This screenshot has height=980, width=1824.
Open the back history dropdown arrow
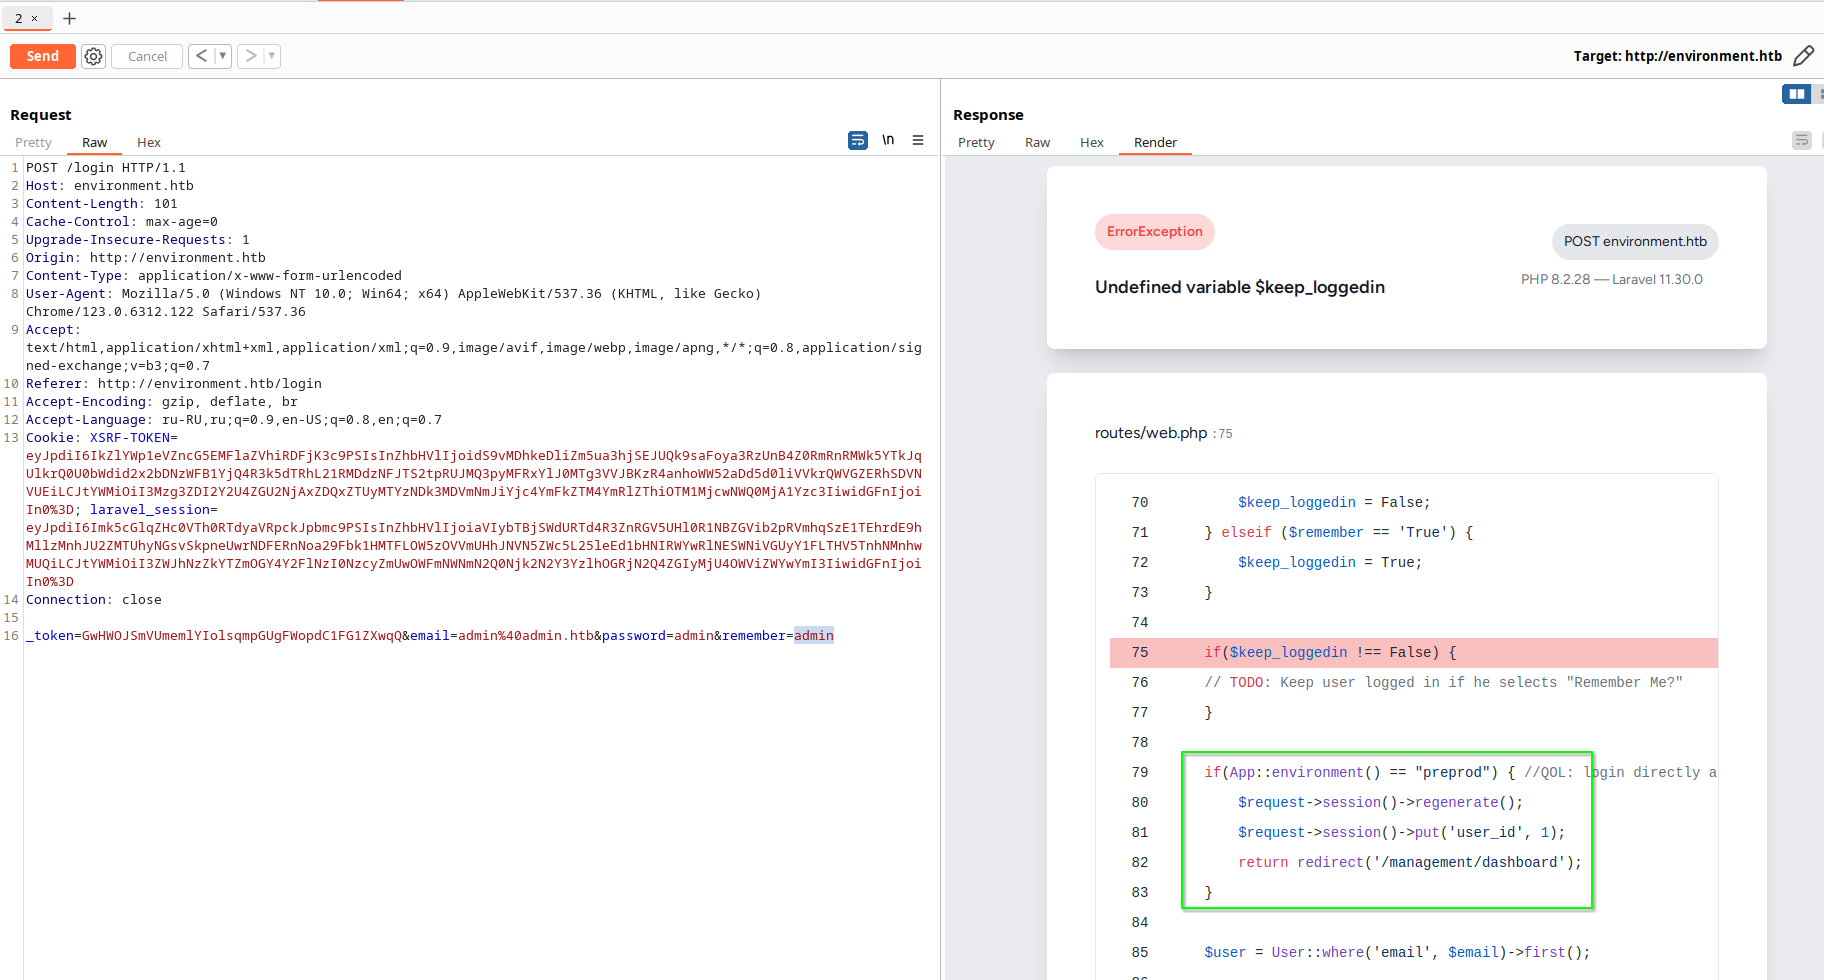pyautogui.click(x=223, y=56)
